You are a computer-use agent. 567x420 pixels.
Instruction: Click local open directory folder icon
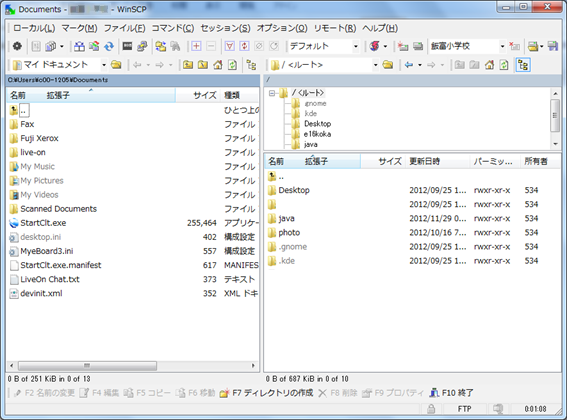pyautogui.click(x=116, y=65)
